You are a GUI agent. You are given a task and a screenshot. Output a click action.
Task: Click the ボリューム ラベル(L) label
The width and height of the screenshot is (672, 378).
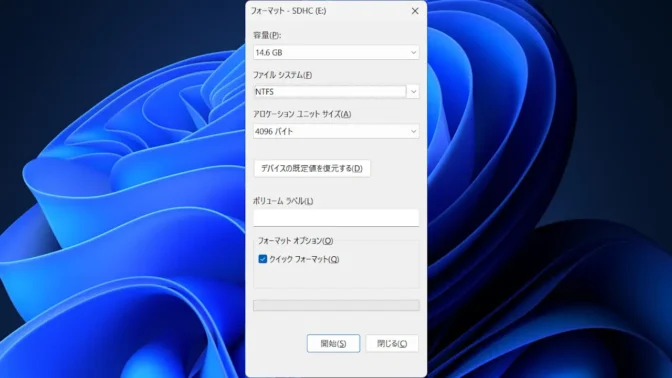pyautogui.click(x=283, y=201)
